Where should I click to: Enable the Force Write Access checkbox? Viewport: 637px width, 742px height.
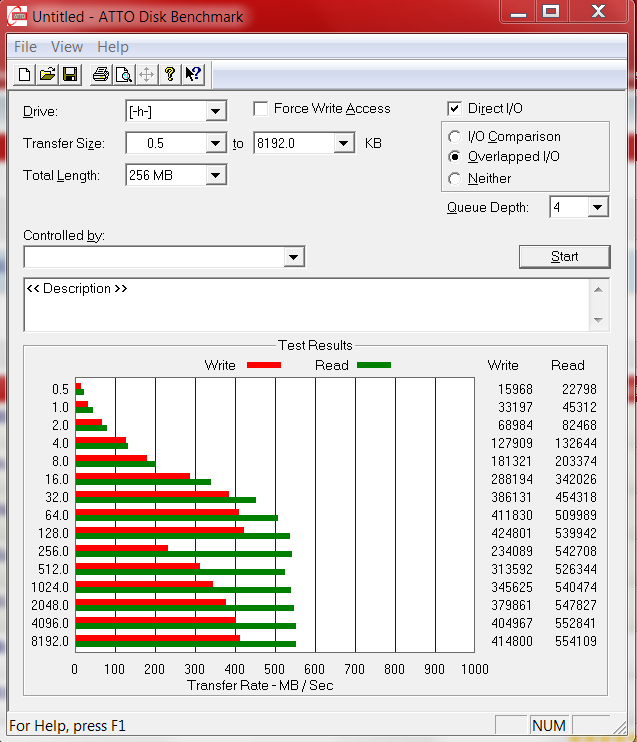pyautogui.click(x=261, y=109)
